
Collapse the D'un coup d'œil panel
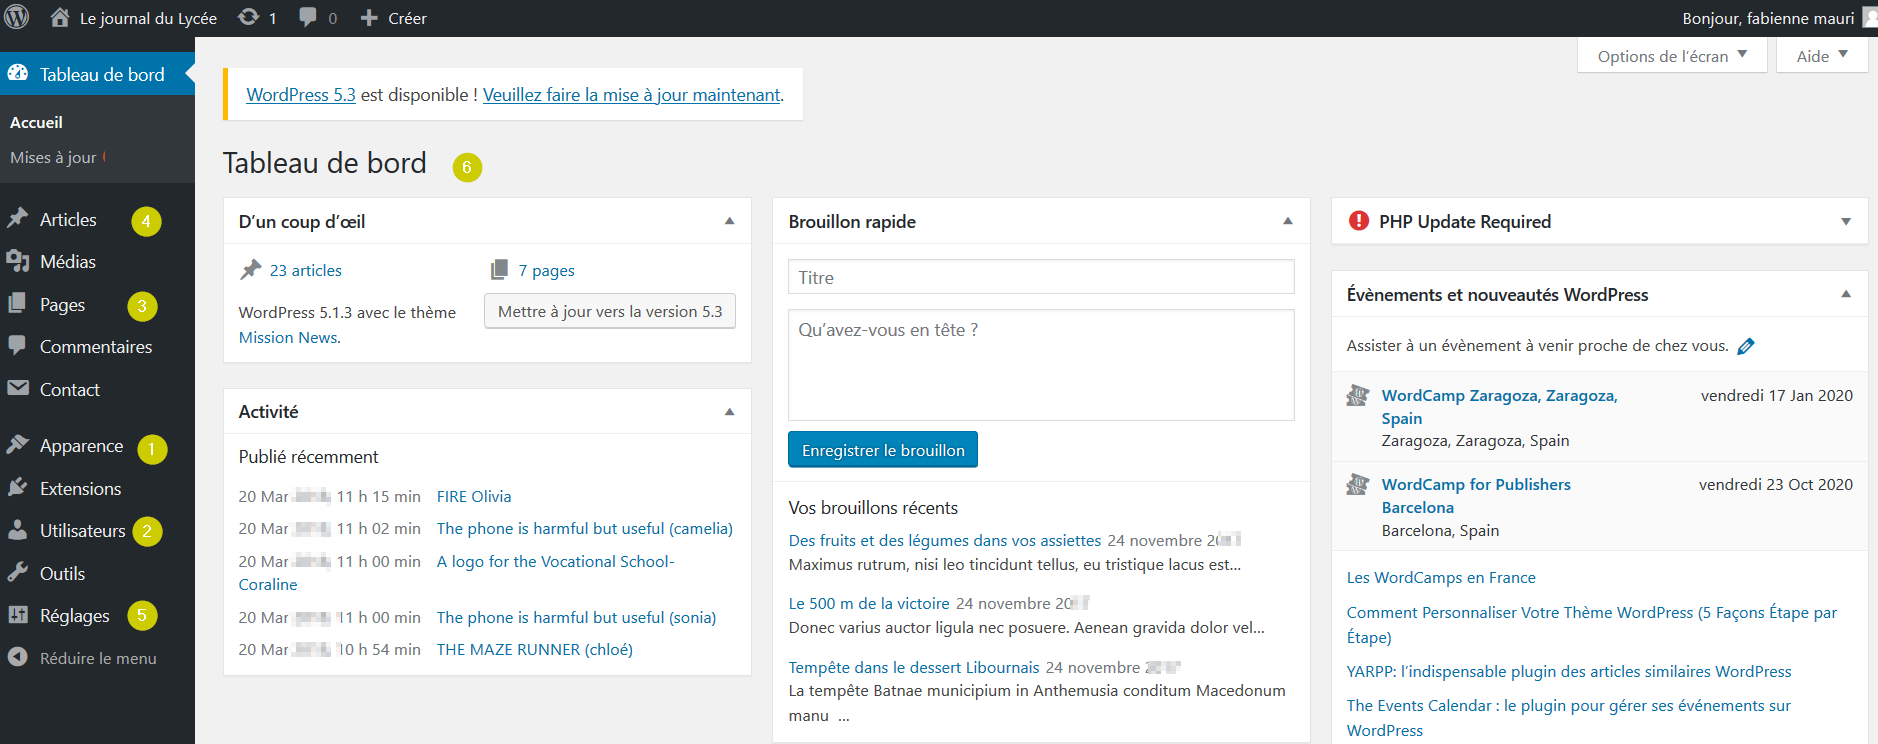(729, 221)
